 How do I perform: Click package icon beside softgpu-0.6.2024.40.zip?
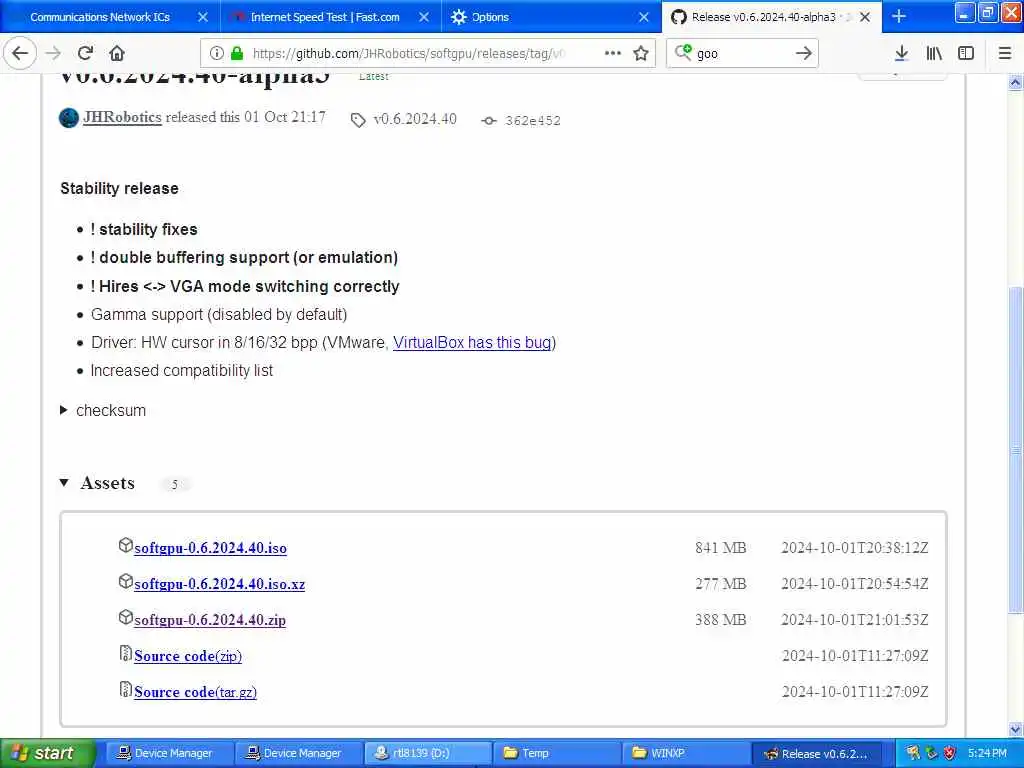[125, 617]
